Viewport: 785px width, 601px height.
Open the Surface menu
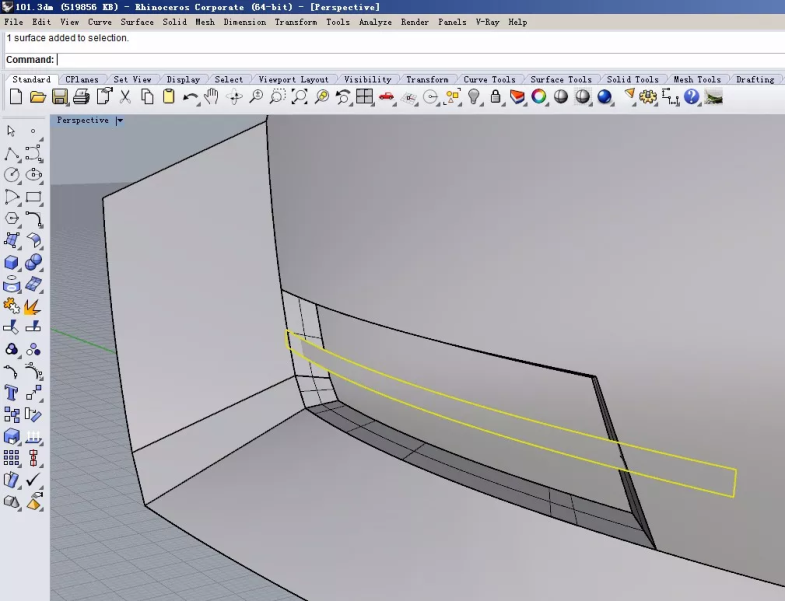click(137, 21)
